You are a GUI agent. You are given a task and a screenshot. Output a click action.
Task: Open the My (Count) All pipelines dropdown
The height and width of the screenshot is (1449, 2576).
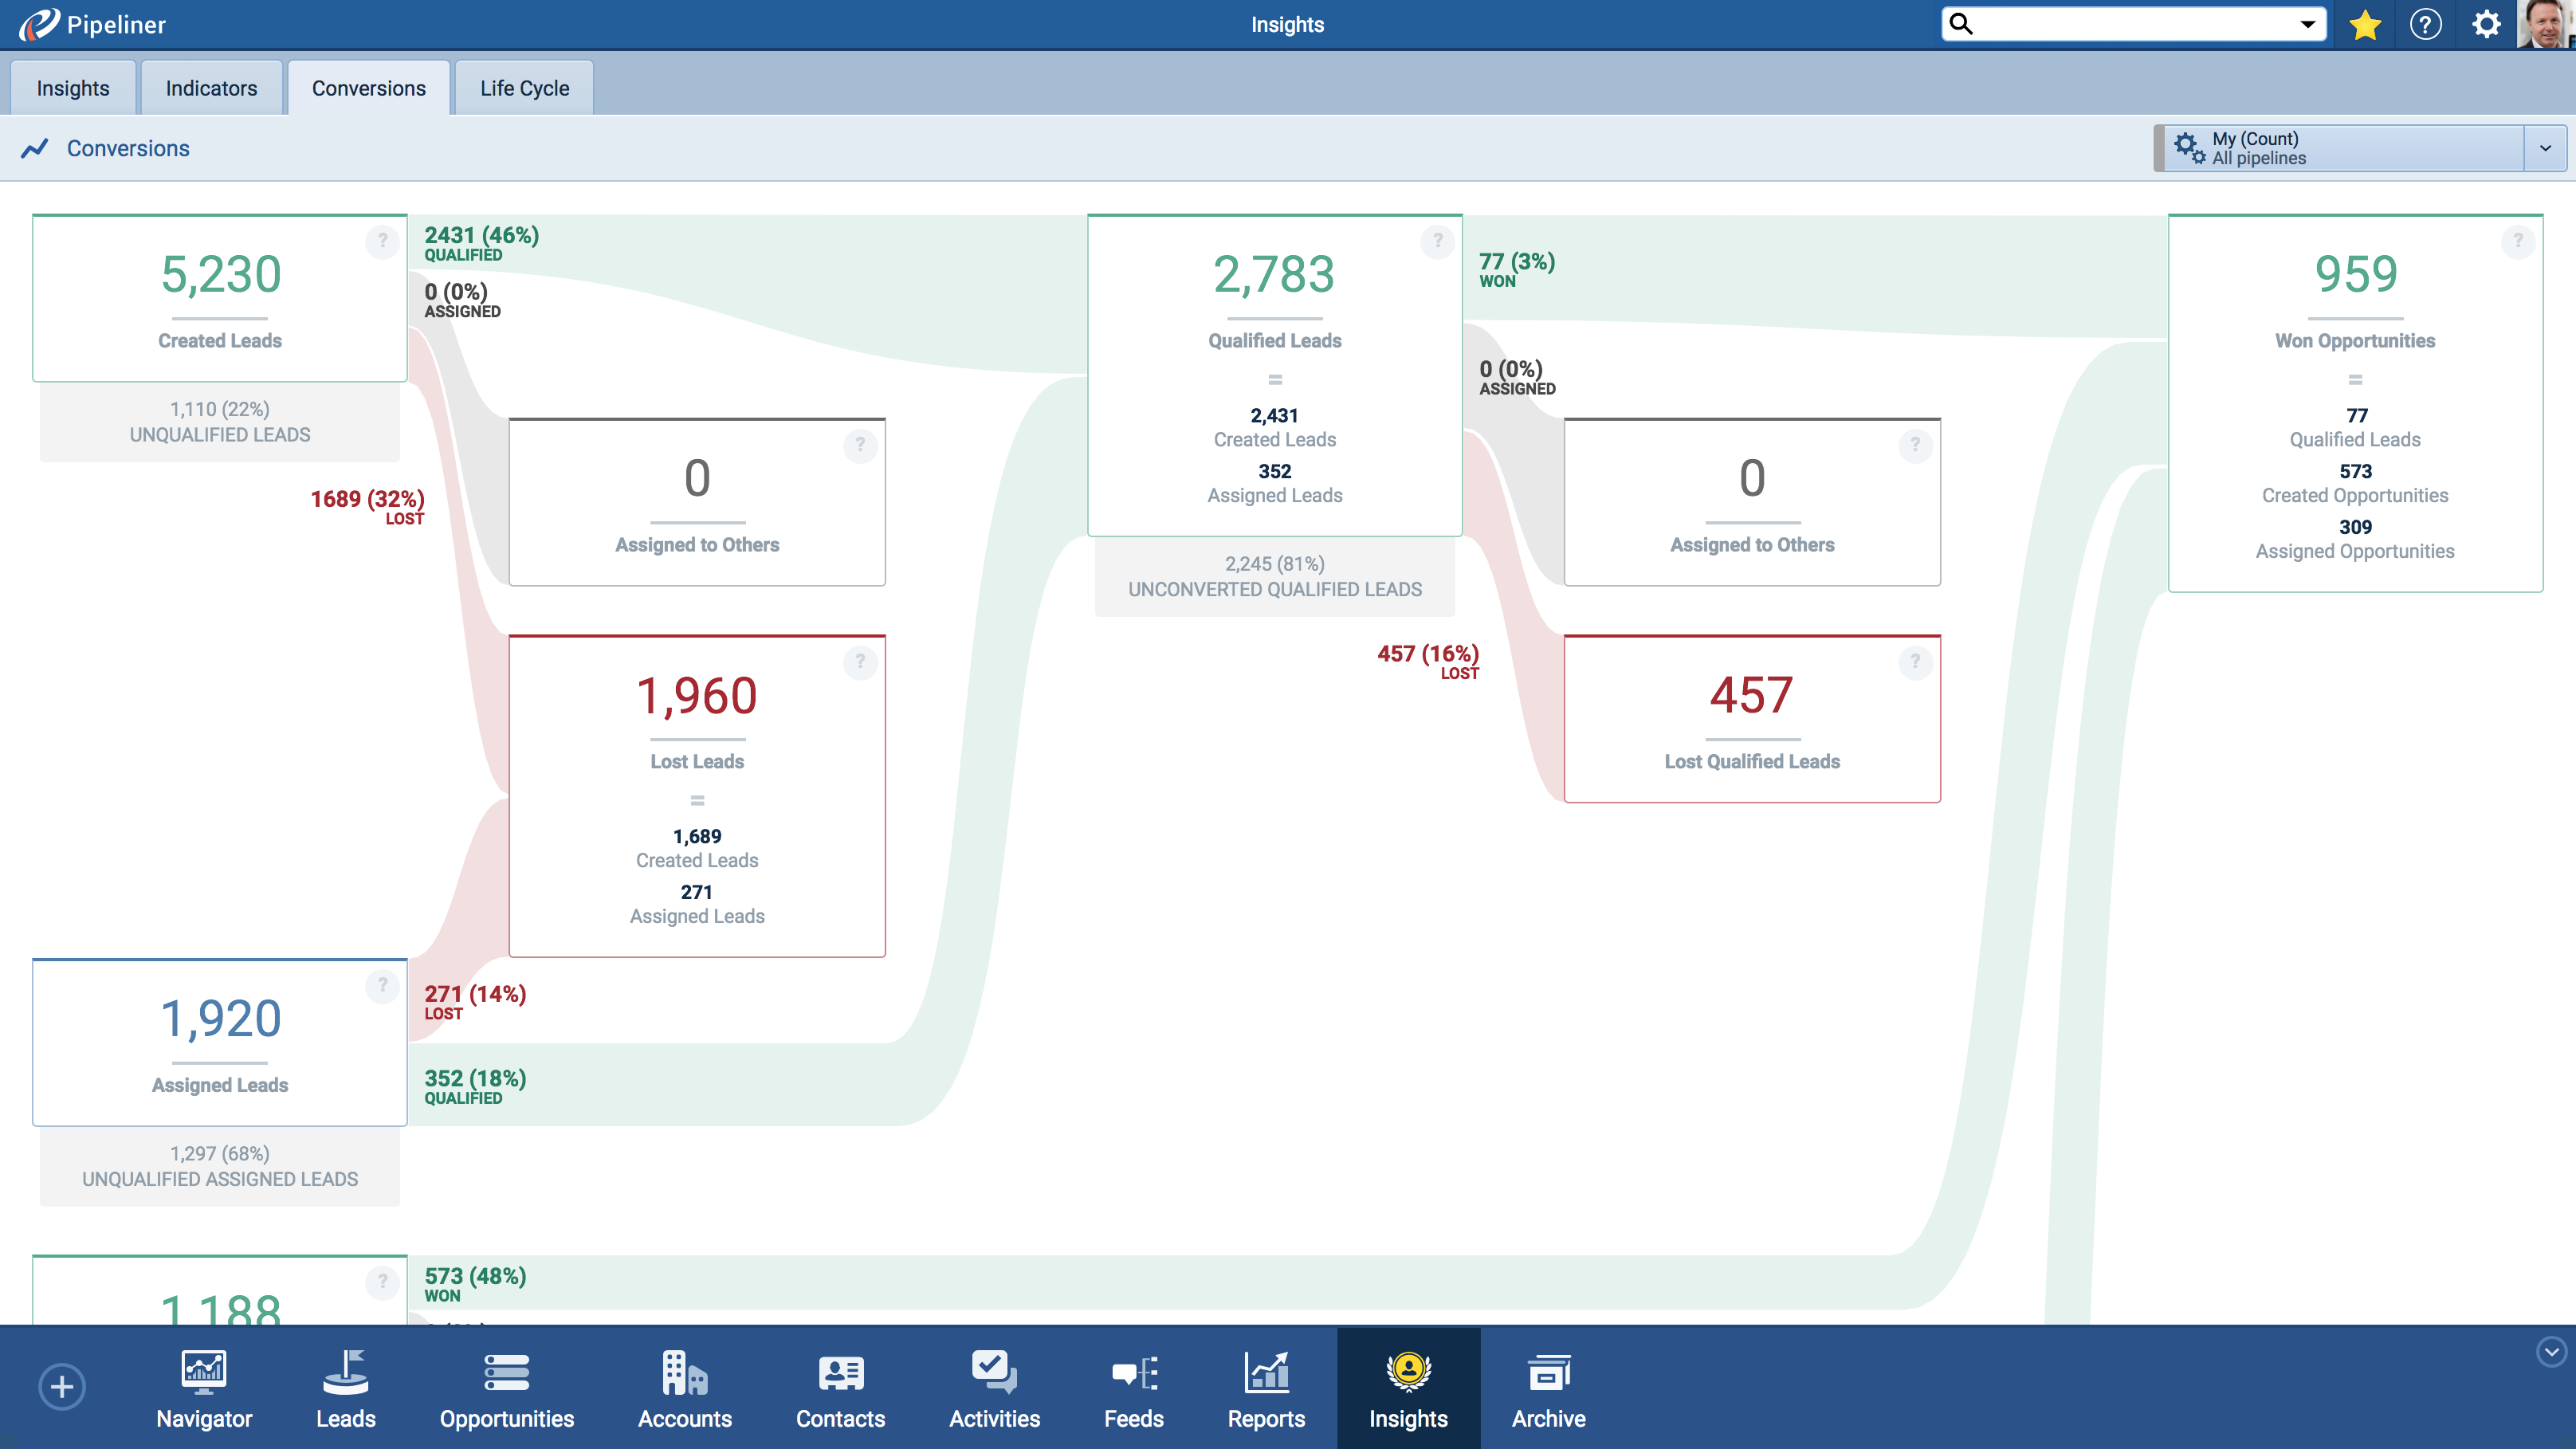2545,148
